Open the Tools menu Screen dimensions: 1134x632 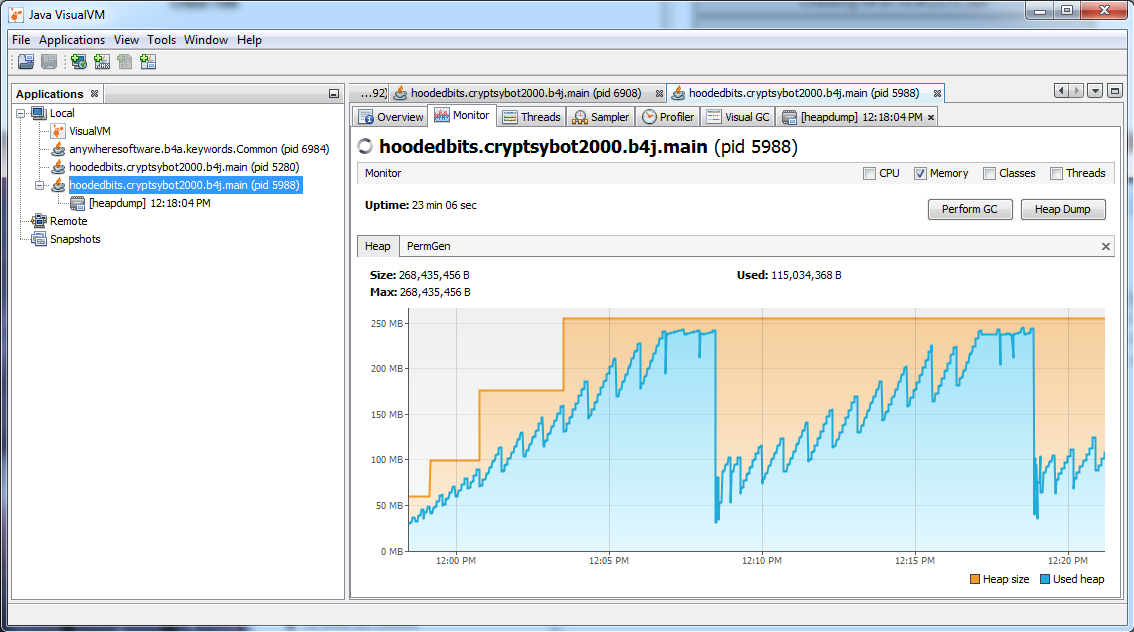click(x=161, y=40)
